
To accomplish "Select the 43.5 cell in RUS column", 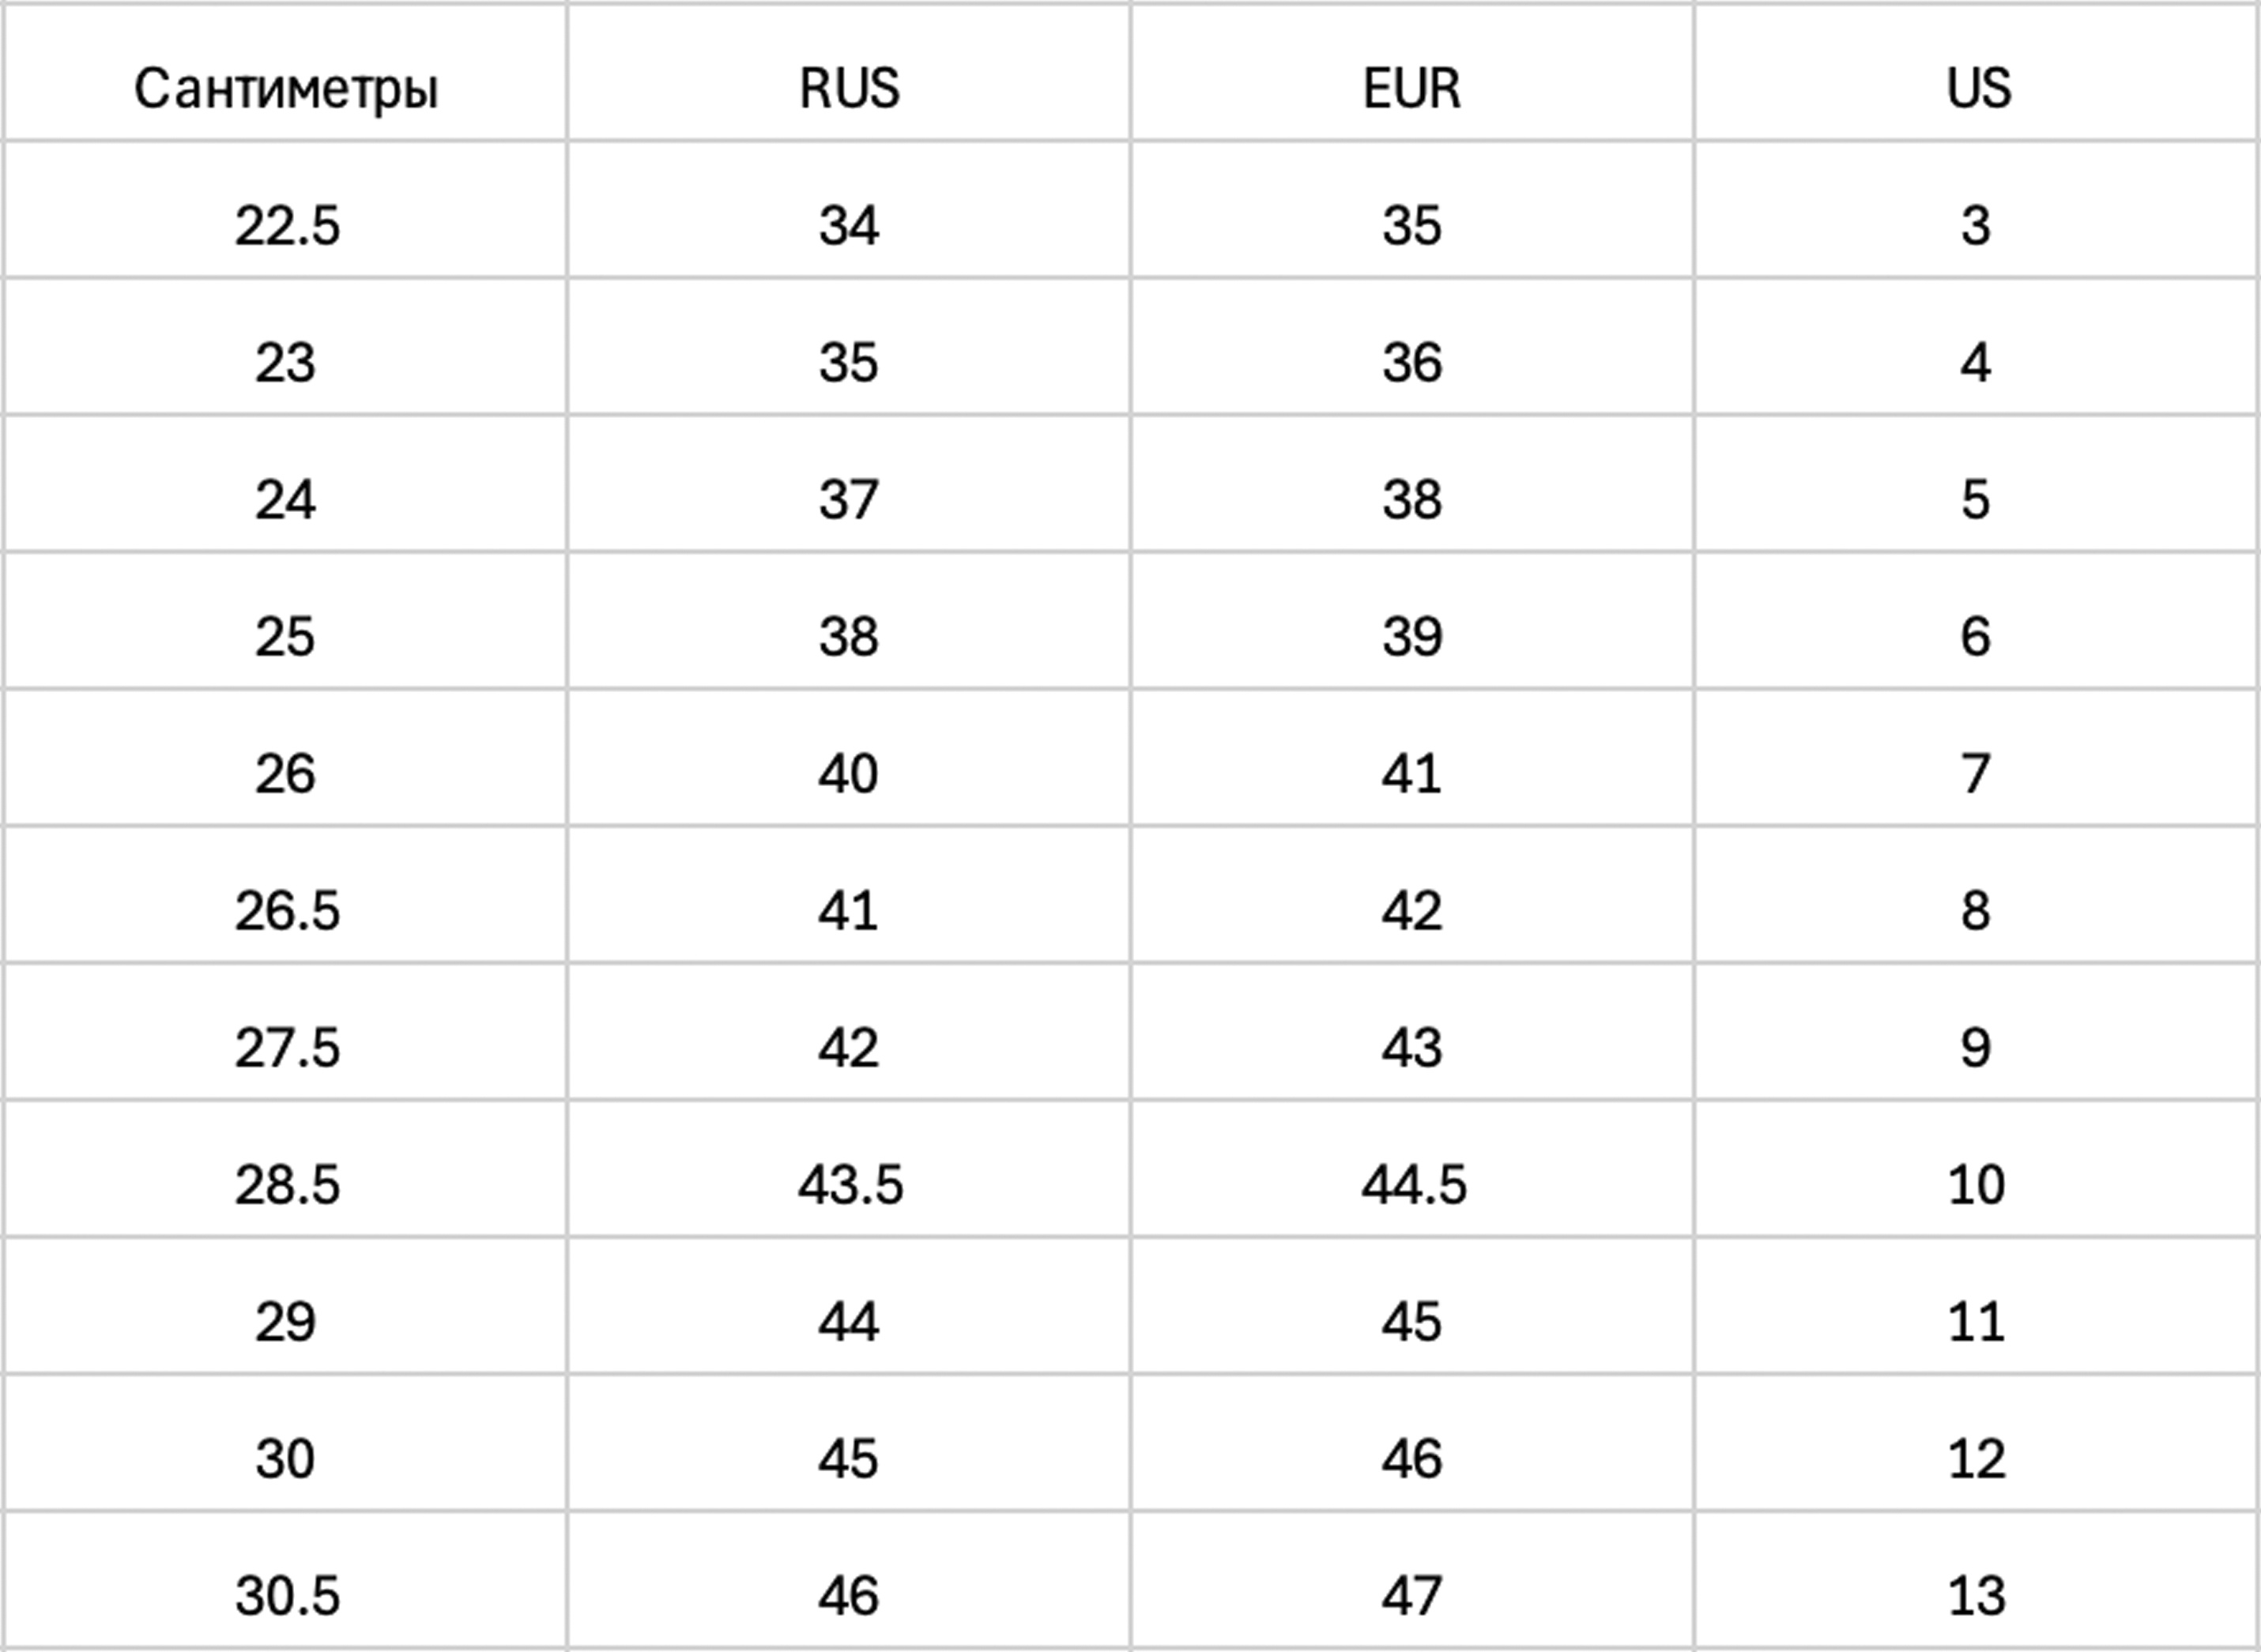I will point(849,1169).
